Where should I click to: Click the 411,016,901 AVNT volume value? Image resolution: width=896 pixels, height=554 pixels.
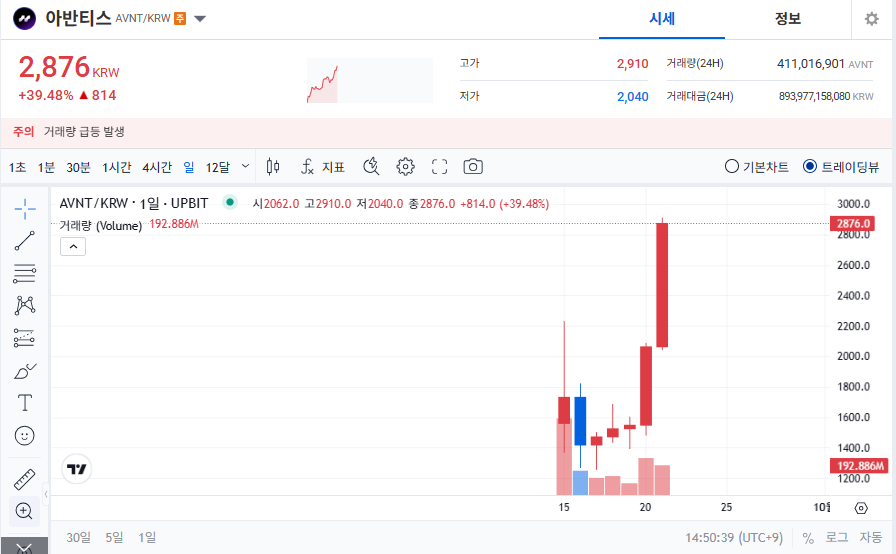825,64
